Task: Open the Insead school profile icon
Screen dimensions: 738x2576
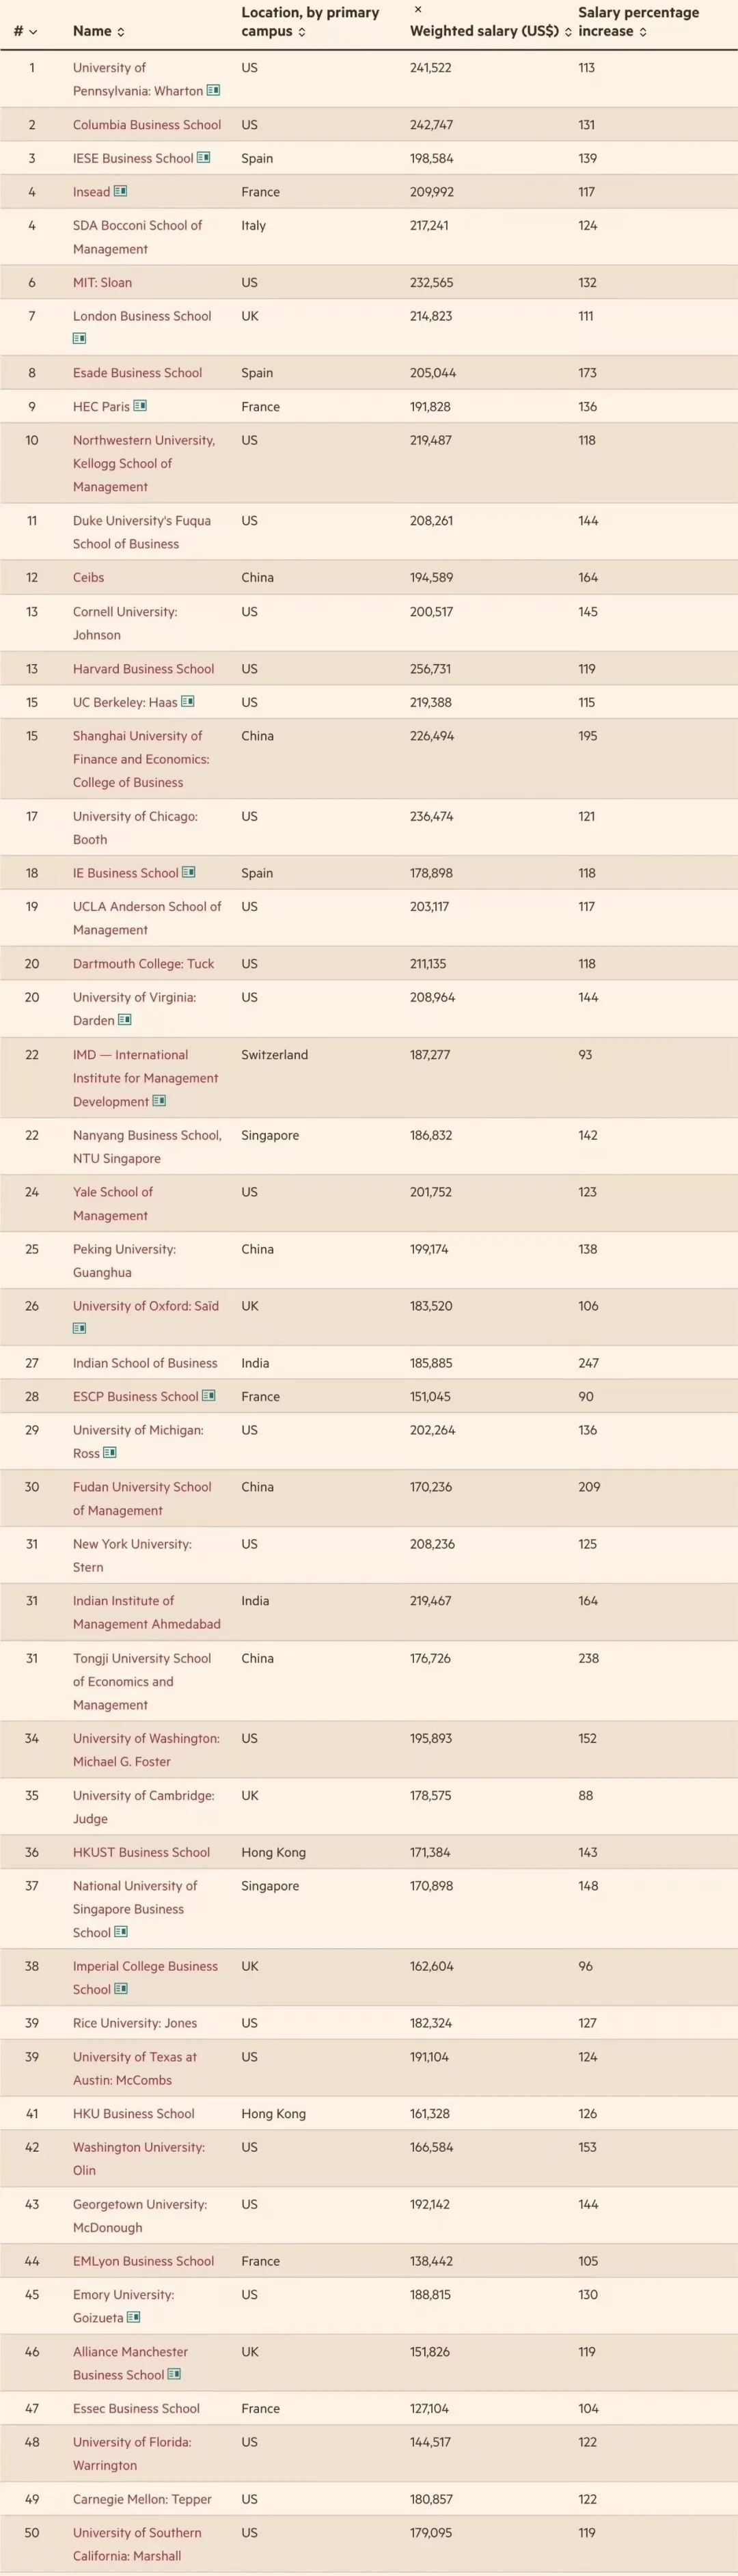Action: click(120, 191)
